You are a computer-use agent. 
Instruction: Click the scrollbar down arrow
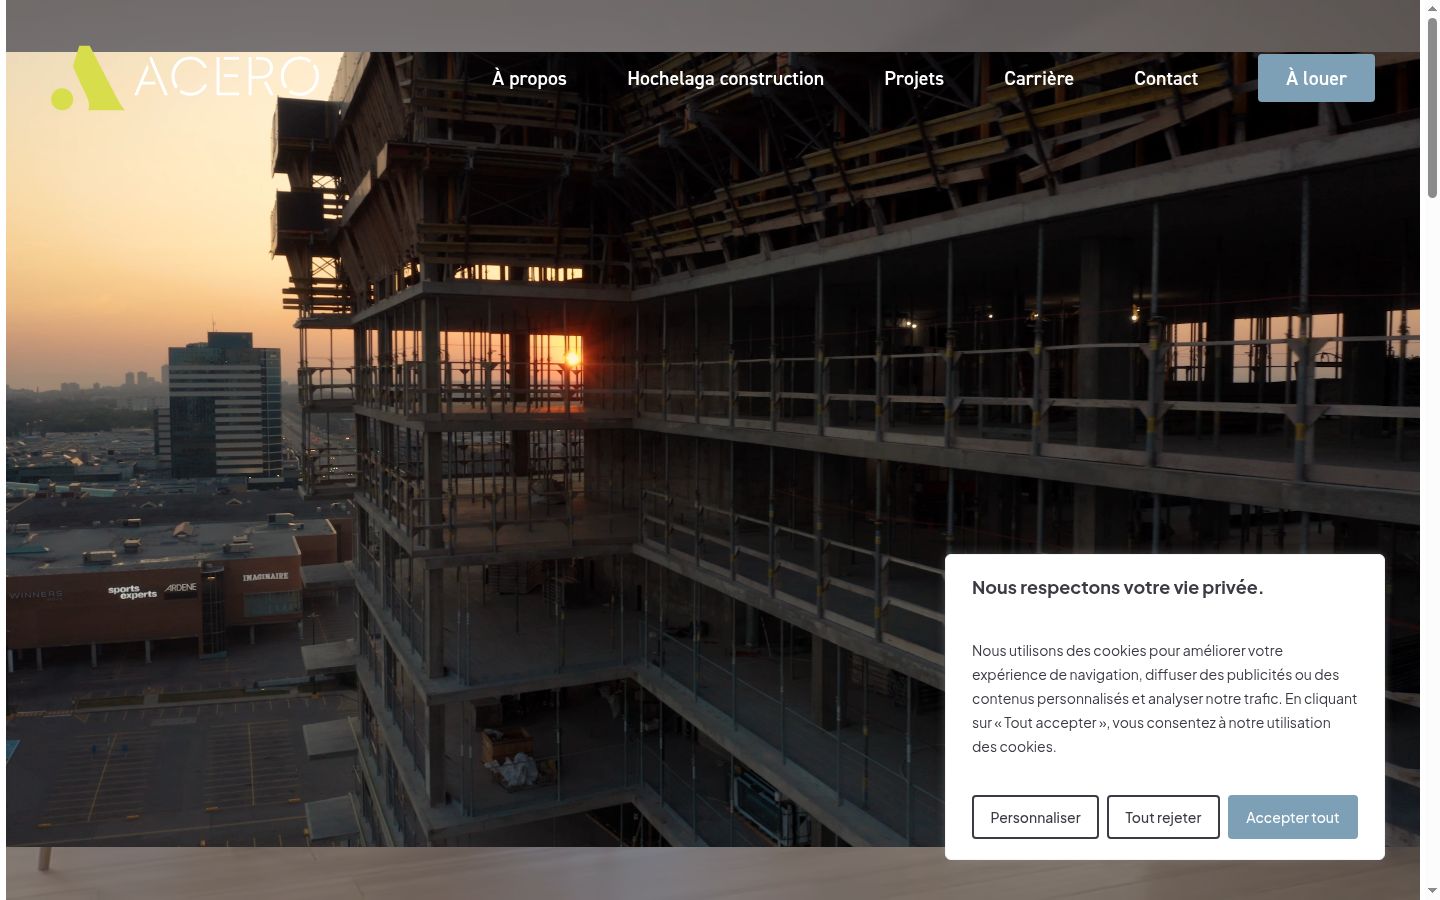click(1432, 890)
